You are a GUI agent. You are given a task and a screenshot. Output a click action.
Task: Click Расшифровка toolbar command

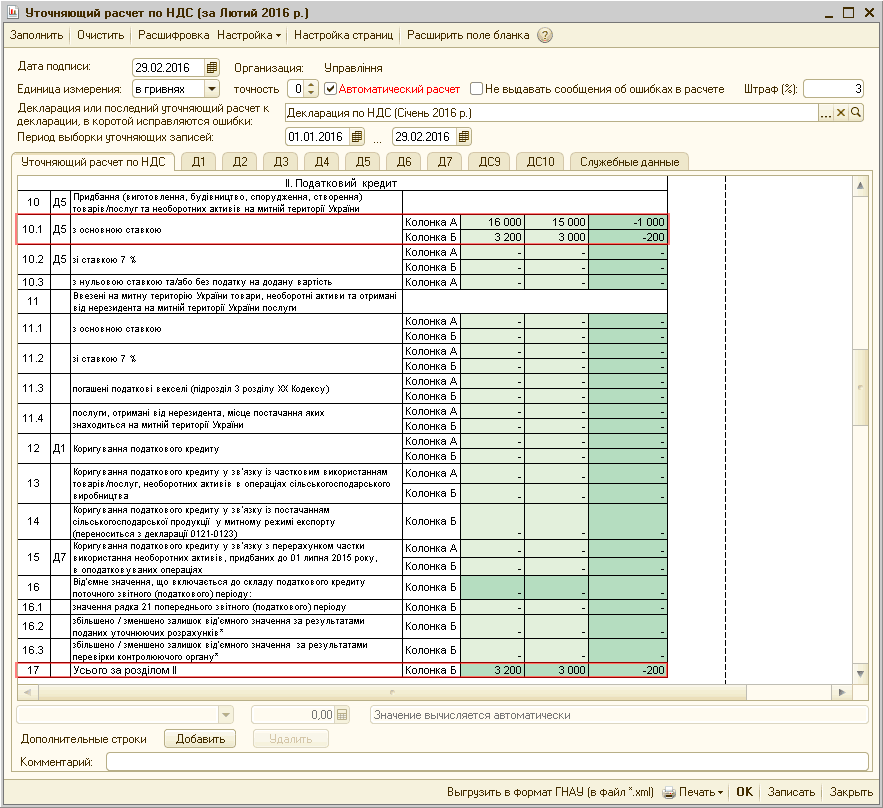click(173, 35)
